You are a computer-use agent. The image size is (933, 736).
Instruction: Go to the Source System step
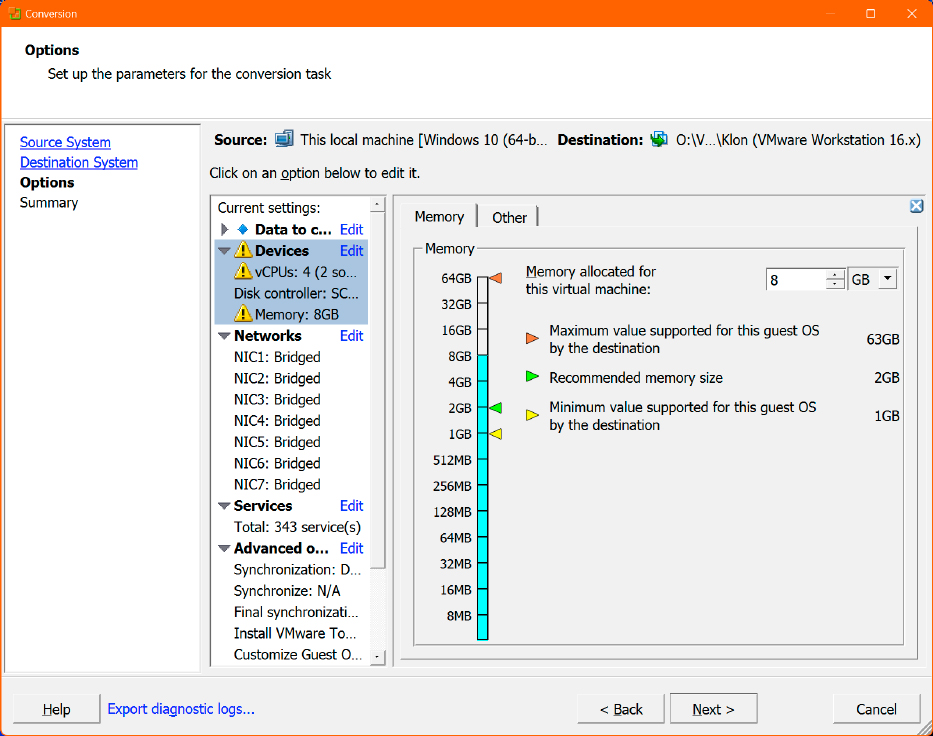(x=65, y=142)
